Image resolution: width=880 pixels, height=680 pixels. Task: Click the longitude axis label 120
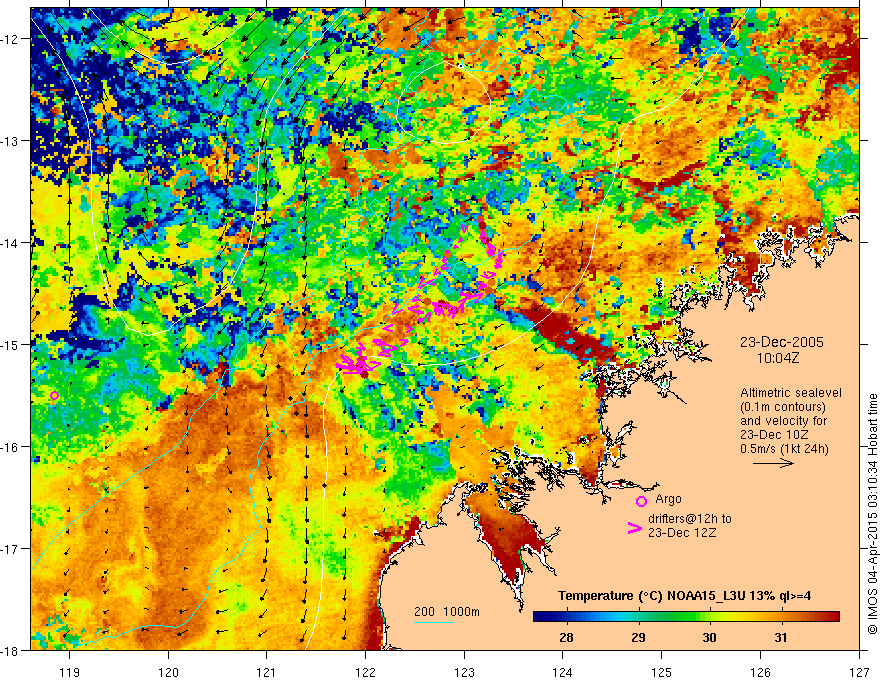coord(168,672)
